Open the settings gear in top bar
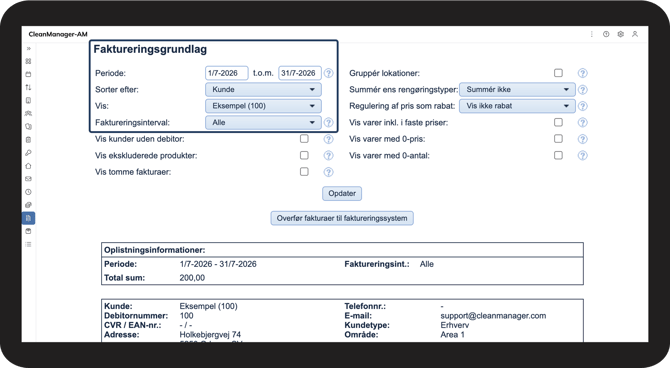Screen dimensions: 670x368 [620, 34]
